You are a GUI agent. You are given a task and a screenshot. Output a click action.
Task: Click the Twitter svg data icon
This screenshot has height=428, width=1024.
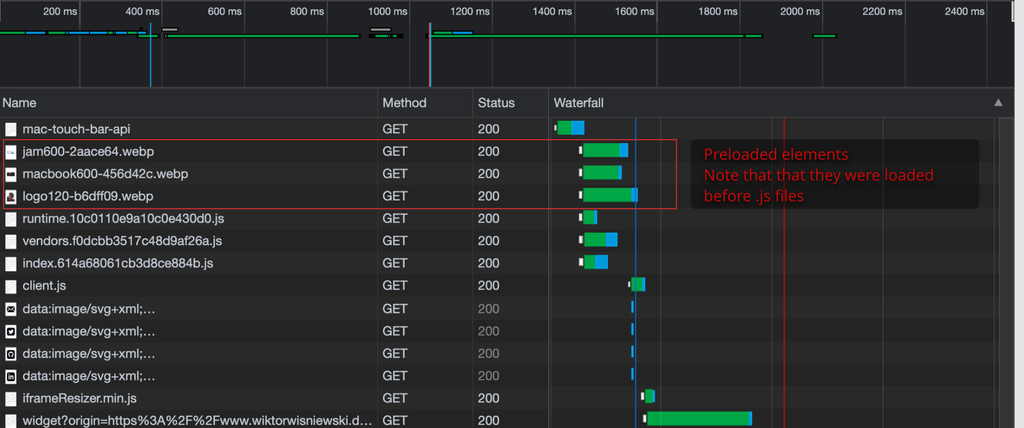(10, 331)
